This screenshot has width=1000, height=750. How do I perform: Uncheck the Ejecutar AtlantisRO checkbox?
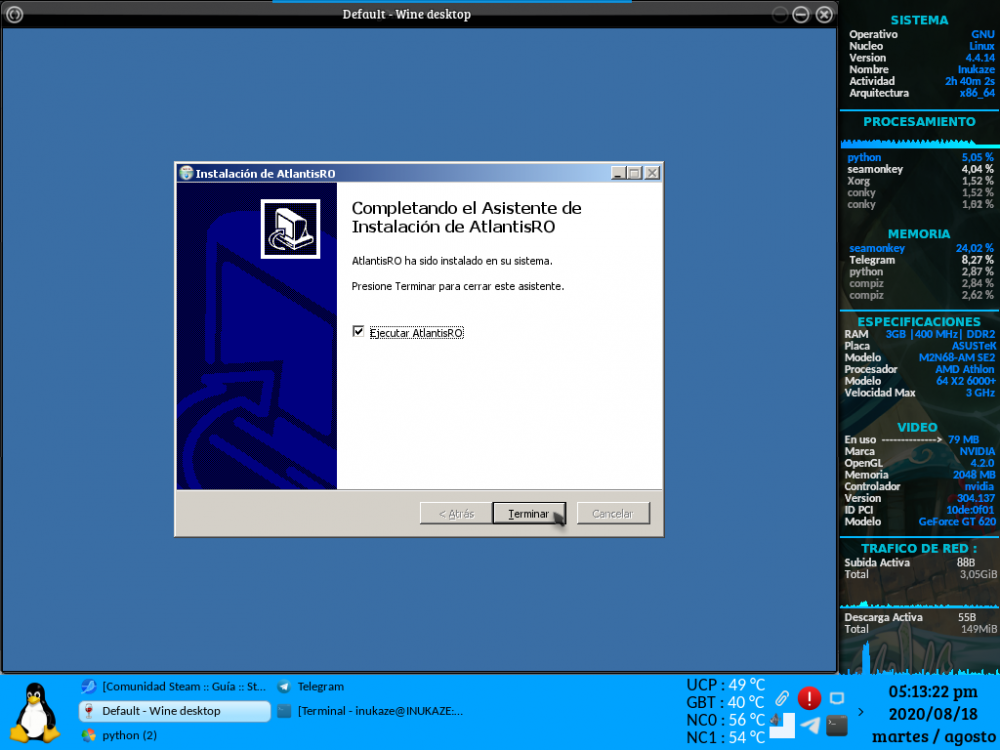tap(358, 332)
